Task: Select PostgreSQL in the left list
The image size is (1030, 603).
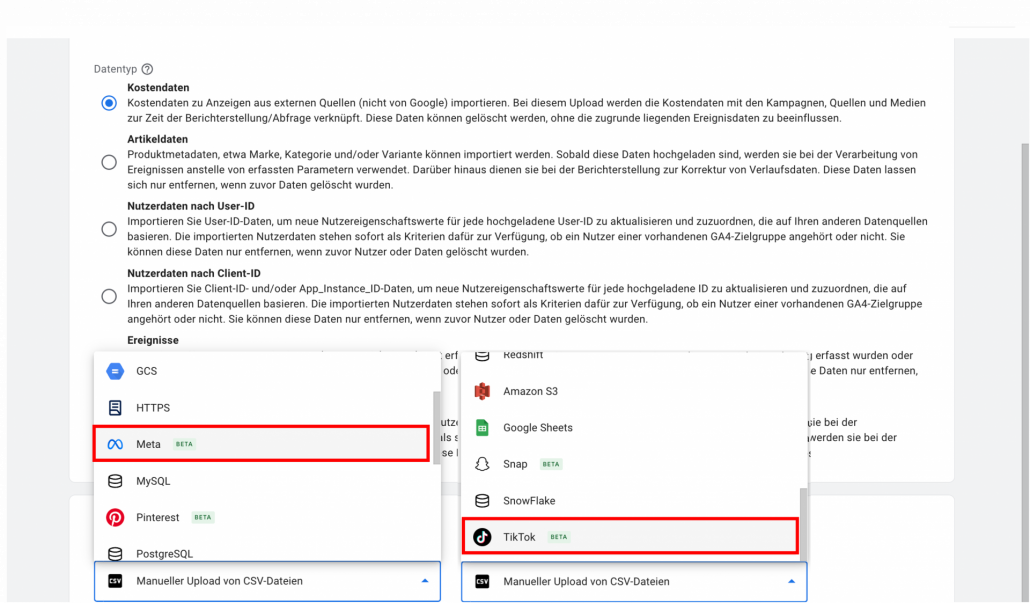Action: [165, 553]
